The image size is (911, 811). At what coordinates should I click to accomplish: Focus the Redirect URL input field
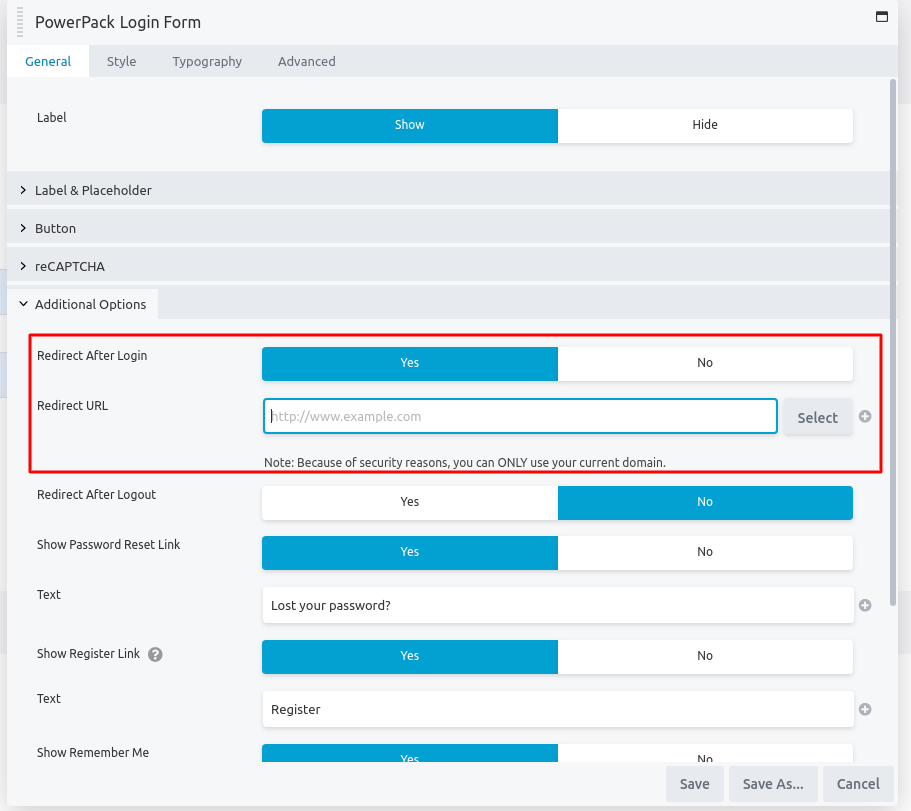coord(520,416)
